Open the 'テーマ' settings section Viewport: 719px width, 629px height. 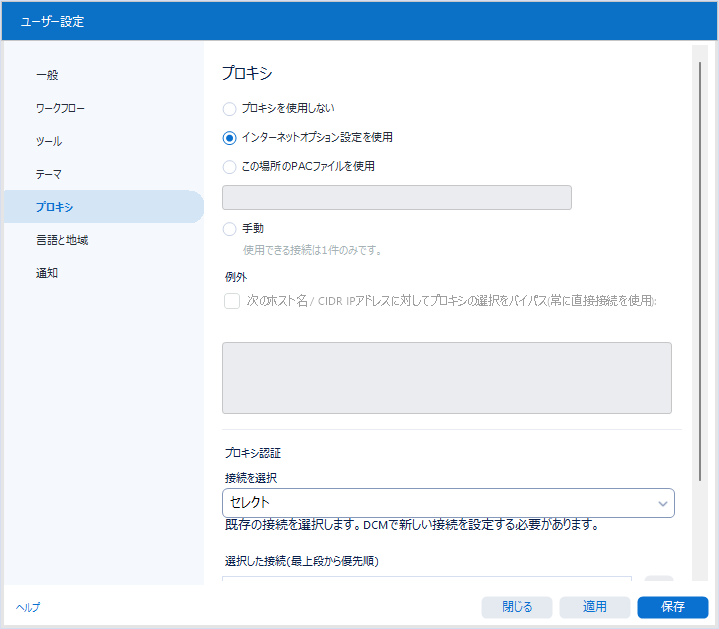49,174
